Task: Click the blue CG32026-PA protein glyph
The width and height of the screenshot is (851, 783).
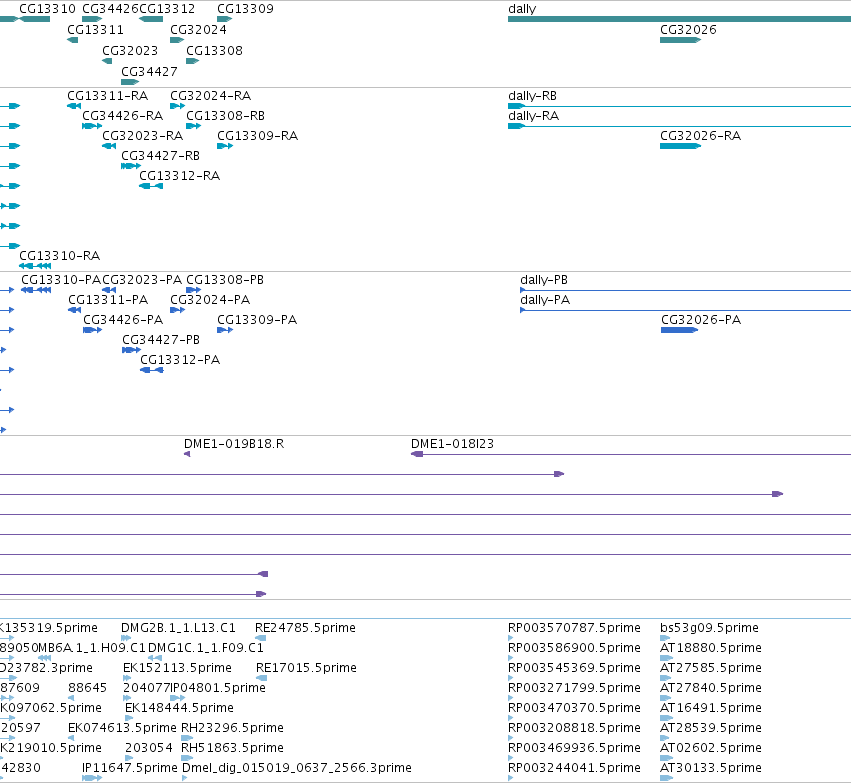Action: (679, 330)
